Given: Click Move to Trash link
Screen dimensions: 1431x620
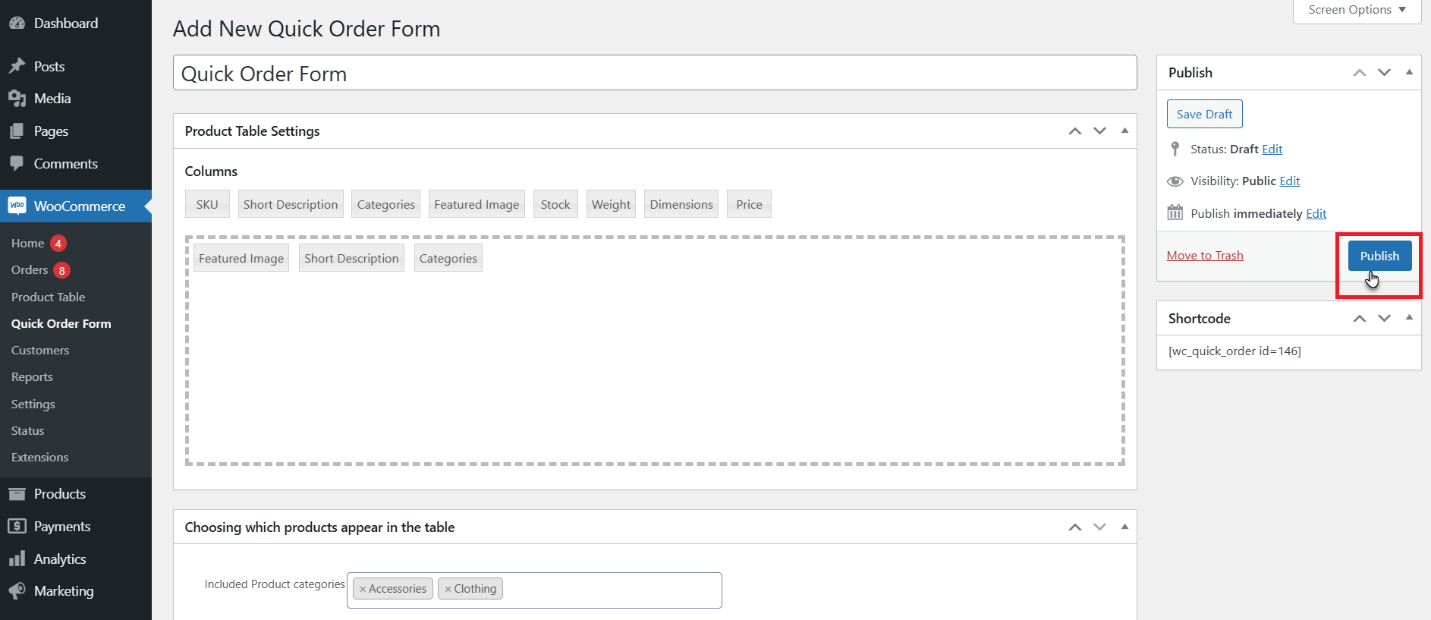Looking at the screenshot, I should pyautogui.click(x=1205, y=255).
